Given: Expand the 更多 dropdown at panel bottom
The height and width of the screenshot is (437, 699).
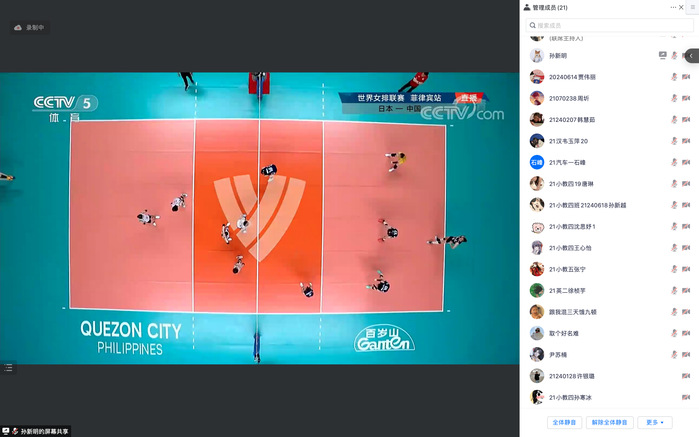Looking at the screenshot, I should click(655, 422).
